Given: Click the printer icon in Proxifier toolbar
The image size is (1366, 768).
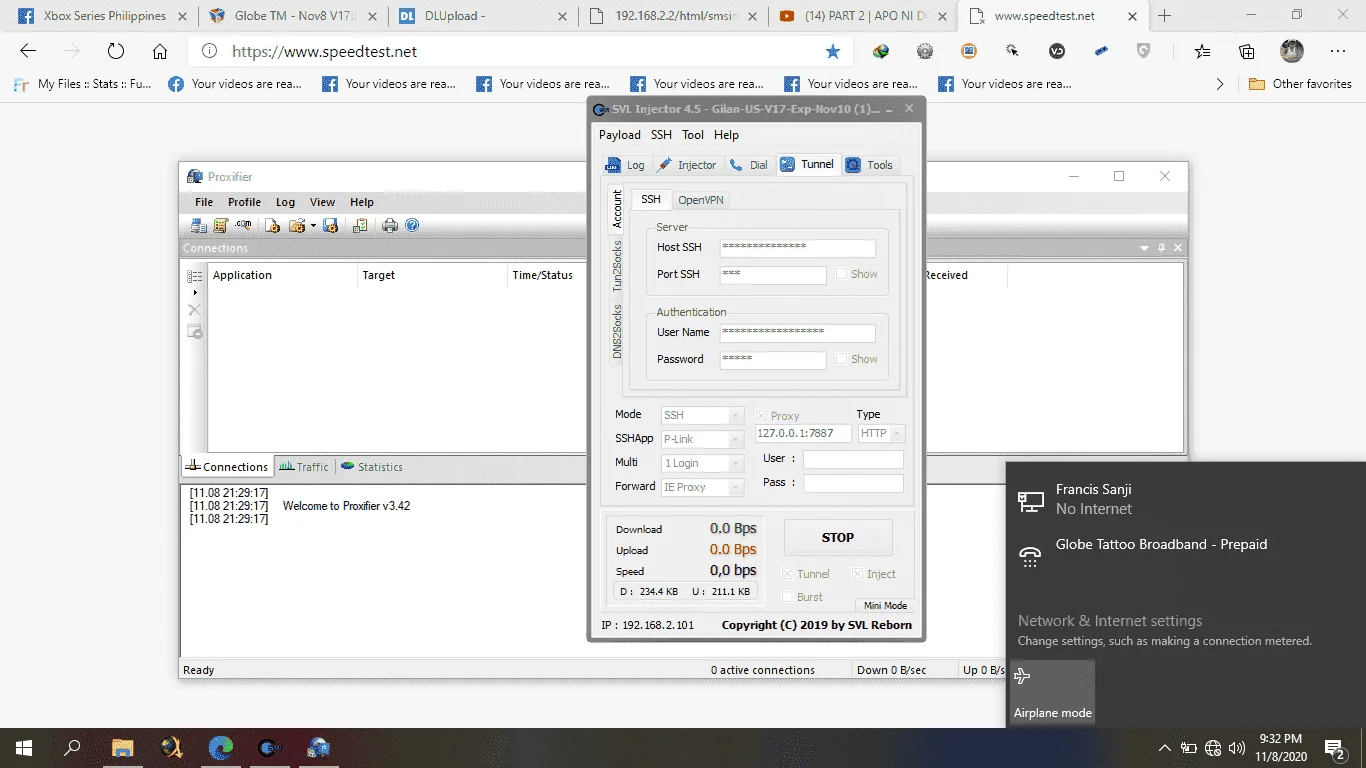Looking at the screenshot, I should [x=390, y=226].
